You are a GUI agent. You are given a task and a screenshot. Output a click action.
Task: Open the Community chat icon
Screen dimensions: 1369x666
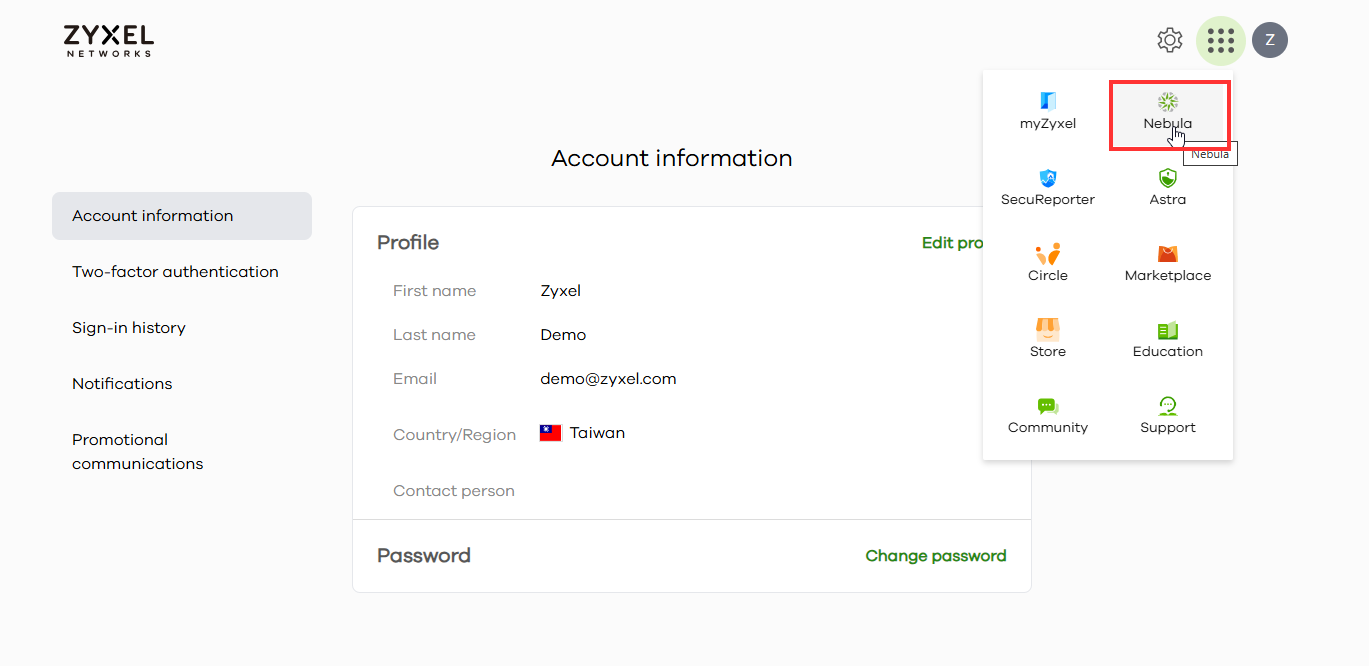[1047, 406]
